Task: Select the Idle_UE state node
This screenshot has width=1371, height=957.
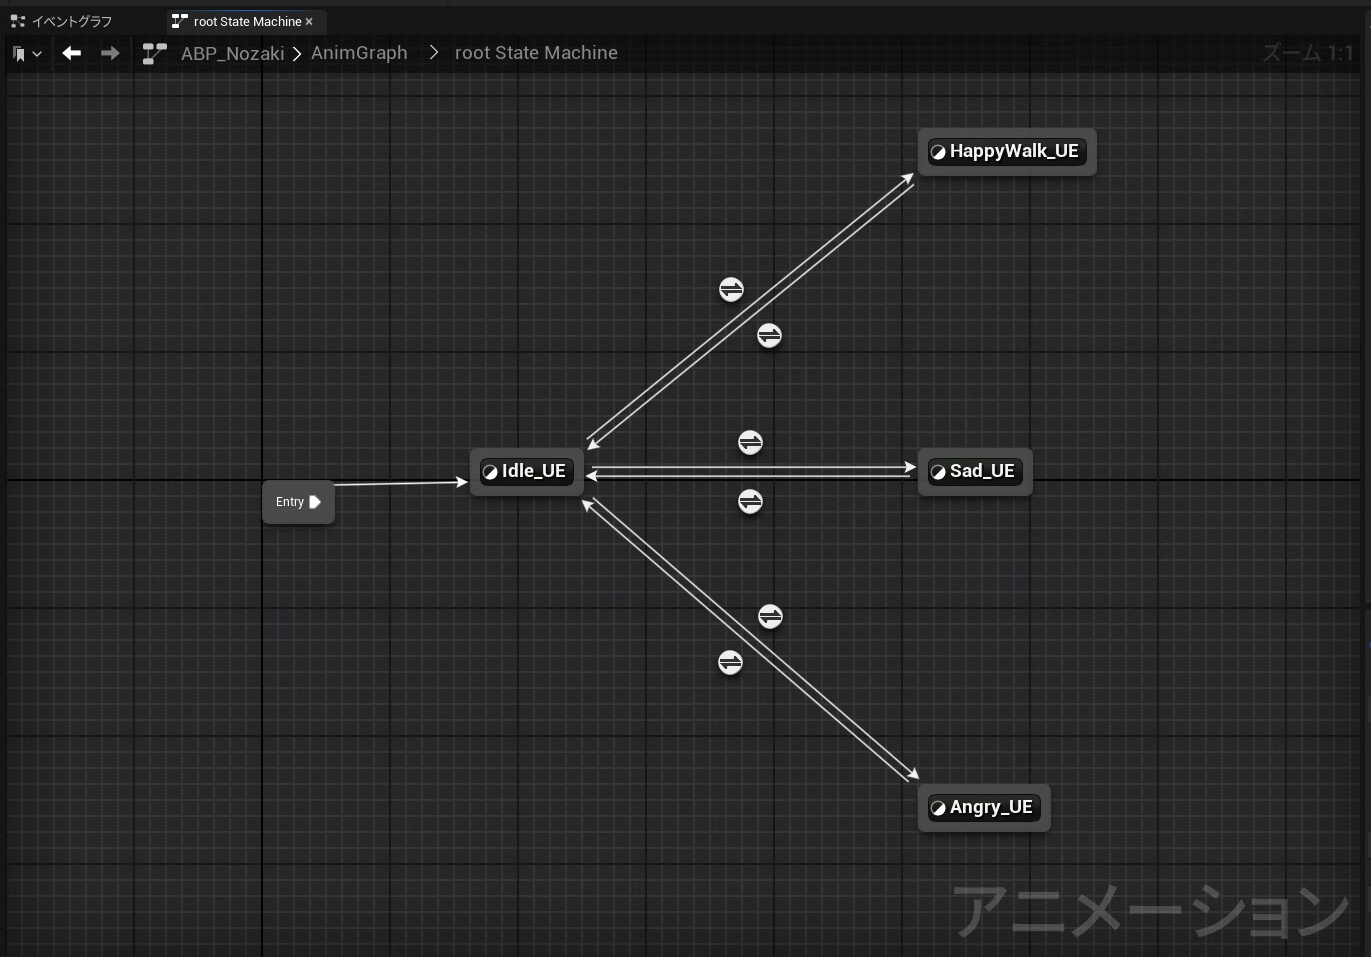Action: click(x=526, y=471)
